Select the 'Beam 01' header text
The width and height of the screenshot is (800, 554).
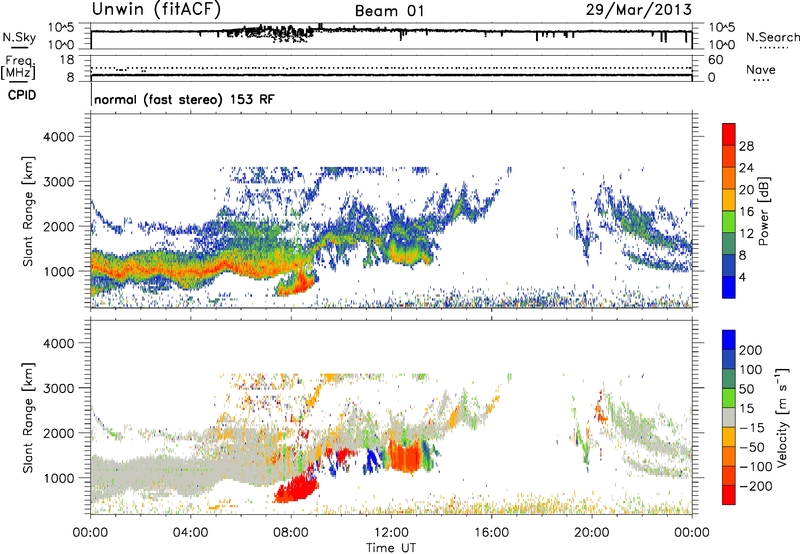tap(389, 11)
